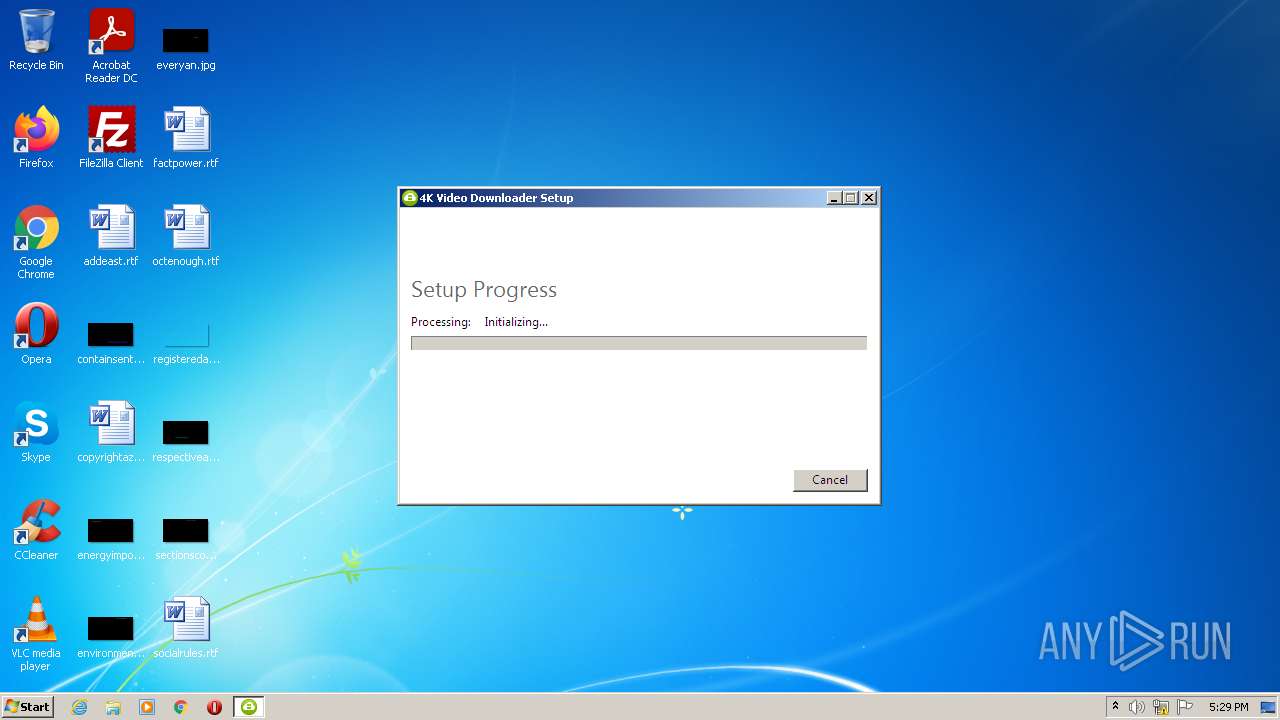Open the Windows Start menu

(x=27, y=707)
